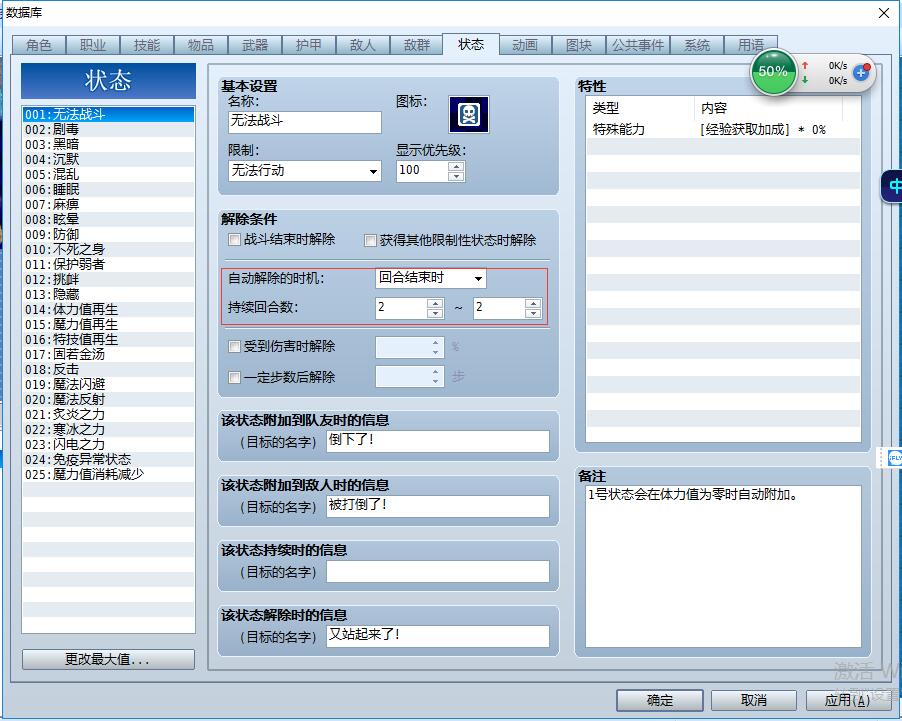
Task: Click the enemy message field 被打倒了!
Action: click(438, 506)
